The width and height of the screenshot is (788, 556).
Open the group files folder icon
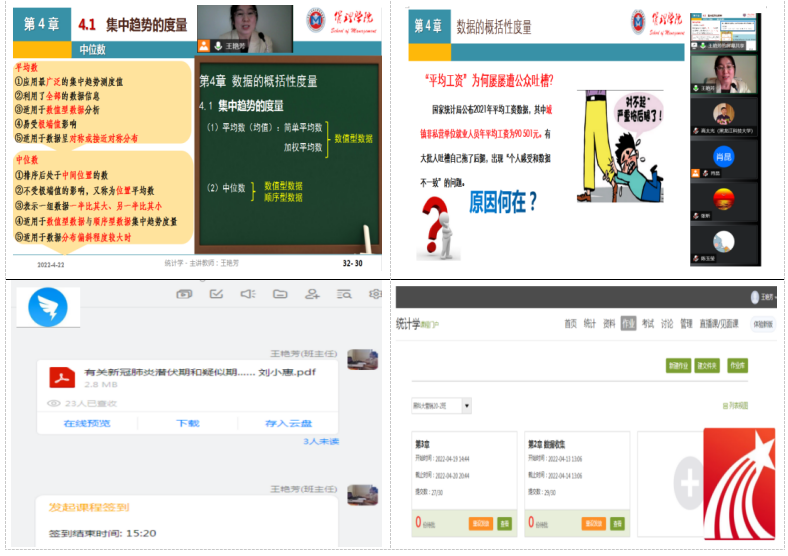280,294
